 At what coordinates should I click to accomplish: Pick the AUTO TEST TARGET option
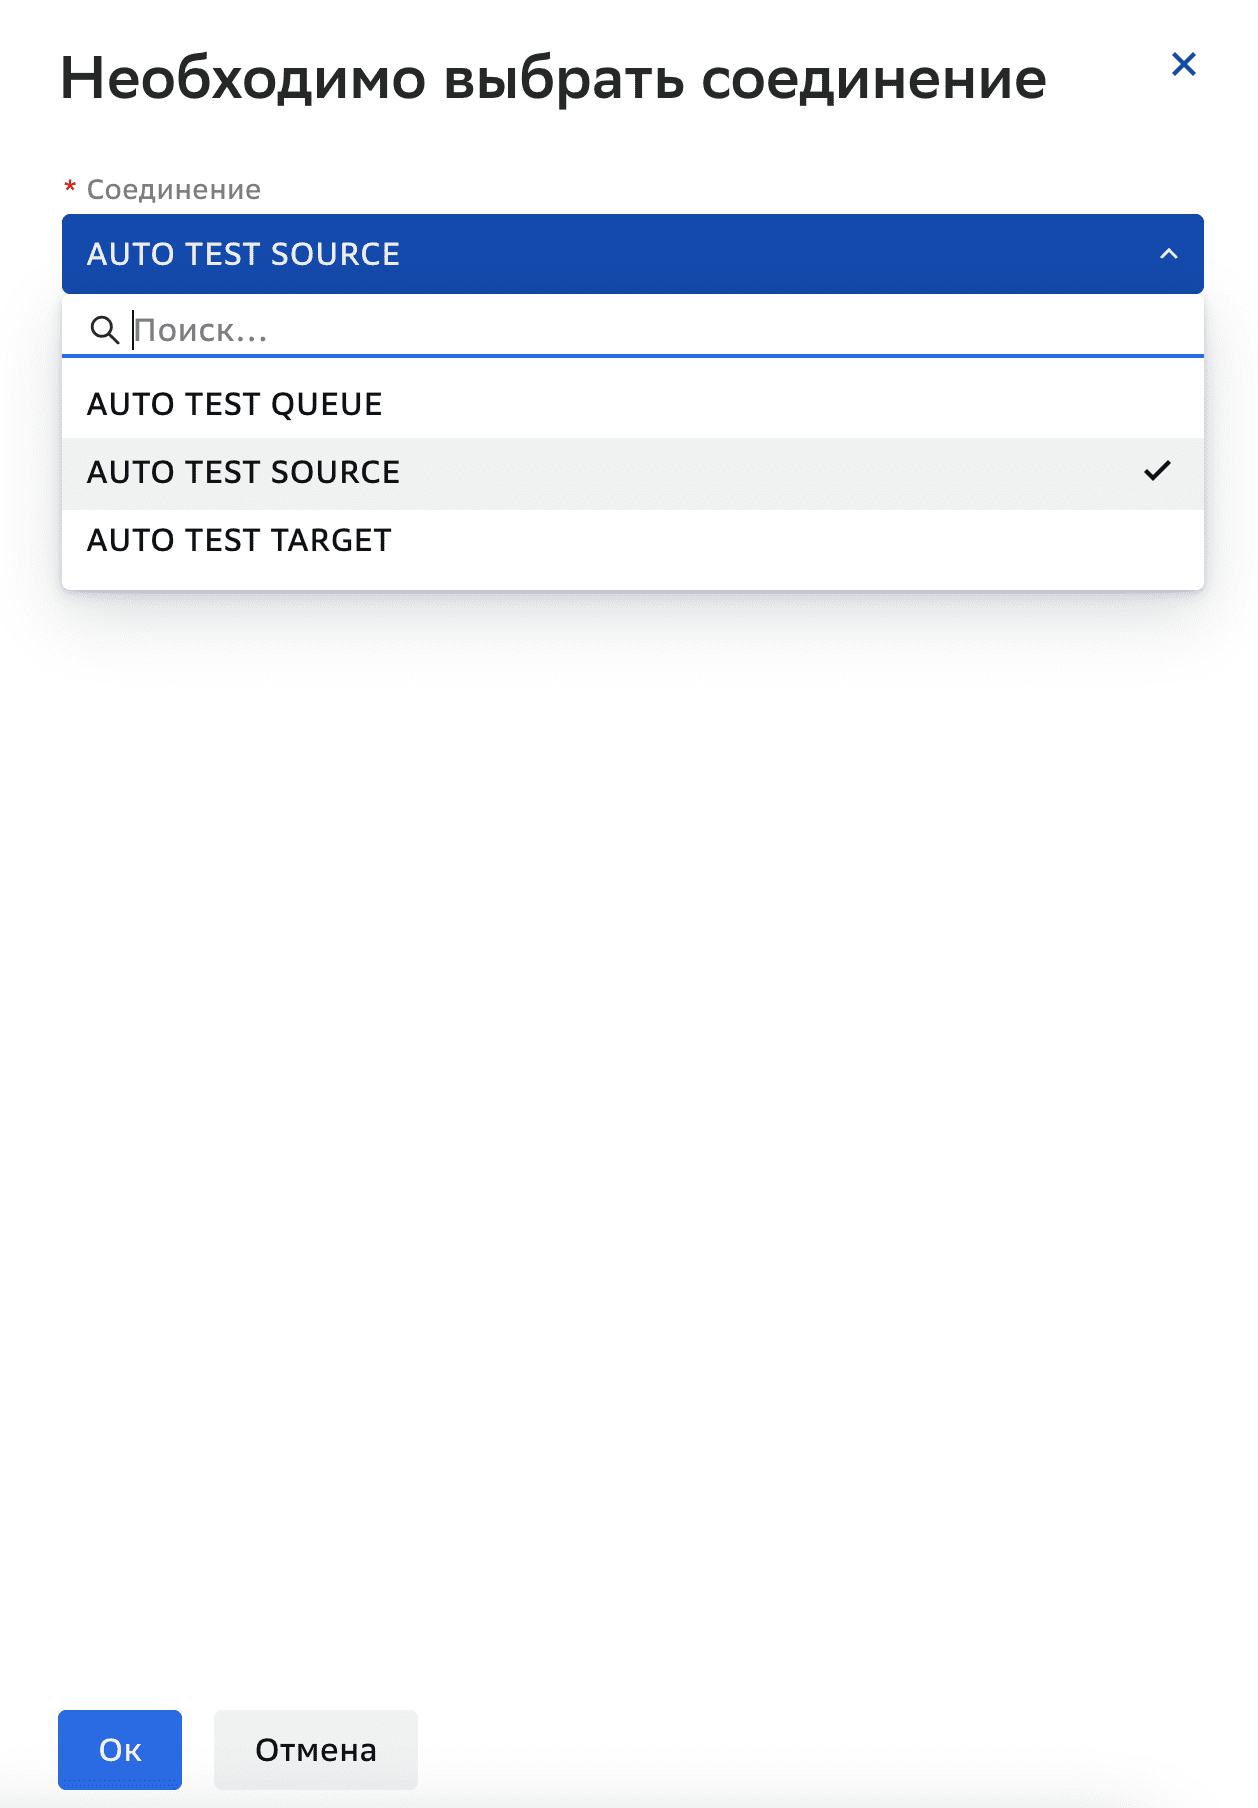click(239, 540)
